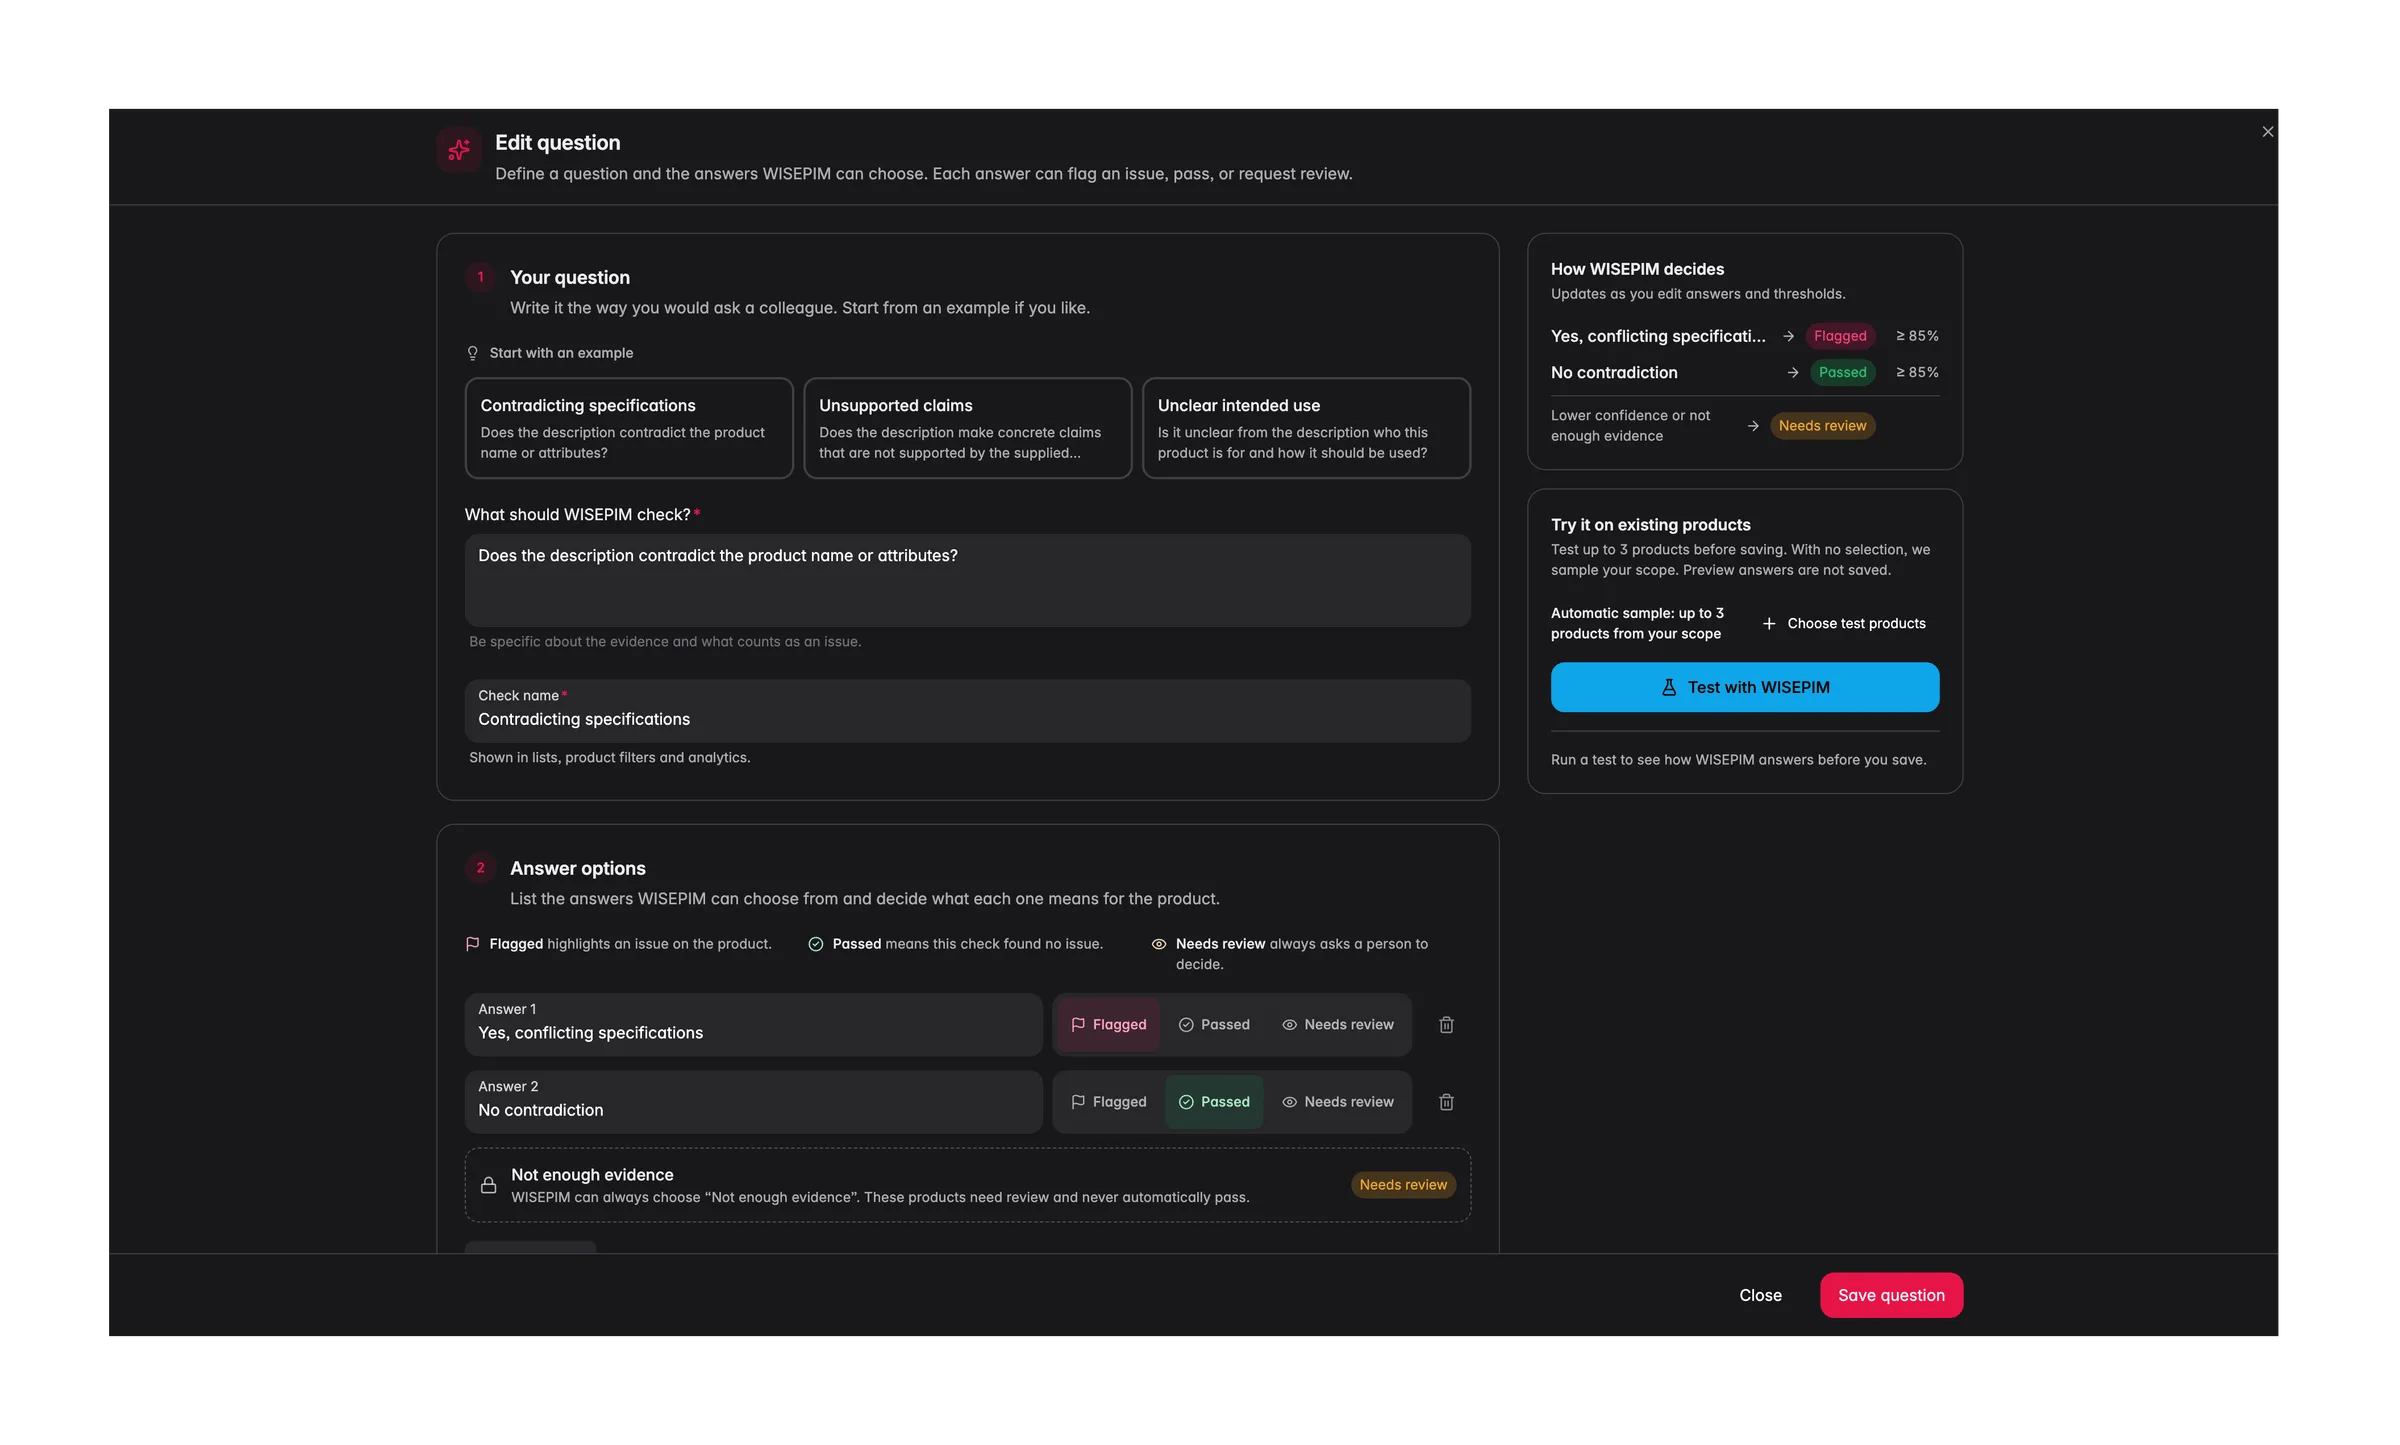Set Answer 1 outcome to Passed

click(x=1214, y=1024)
